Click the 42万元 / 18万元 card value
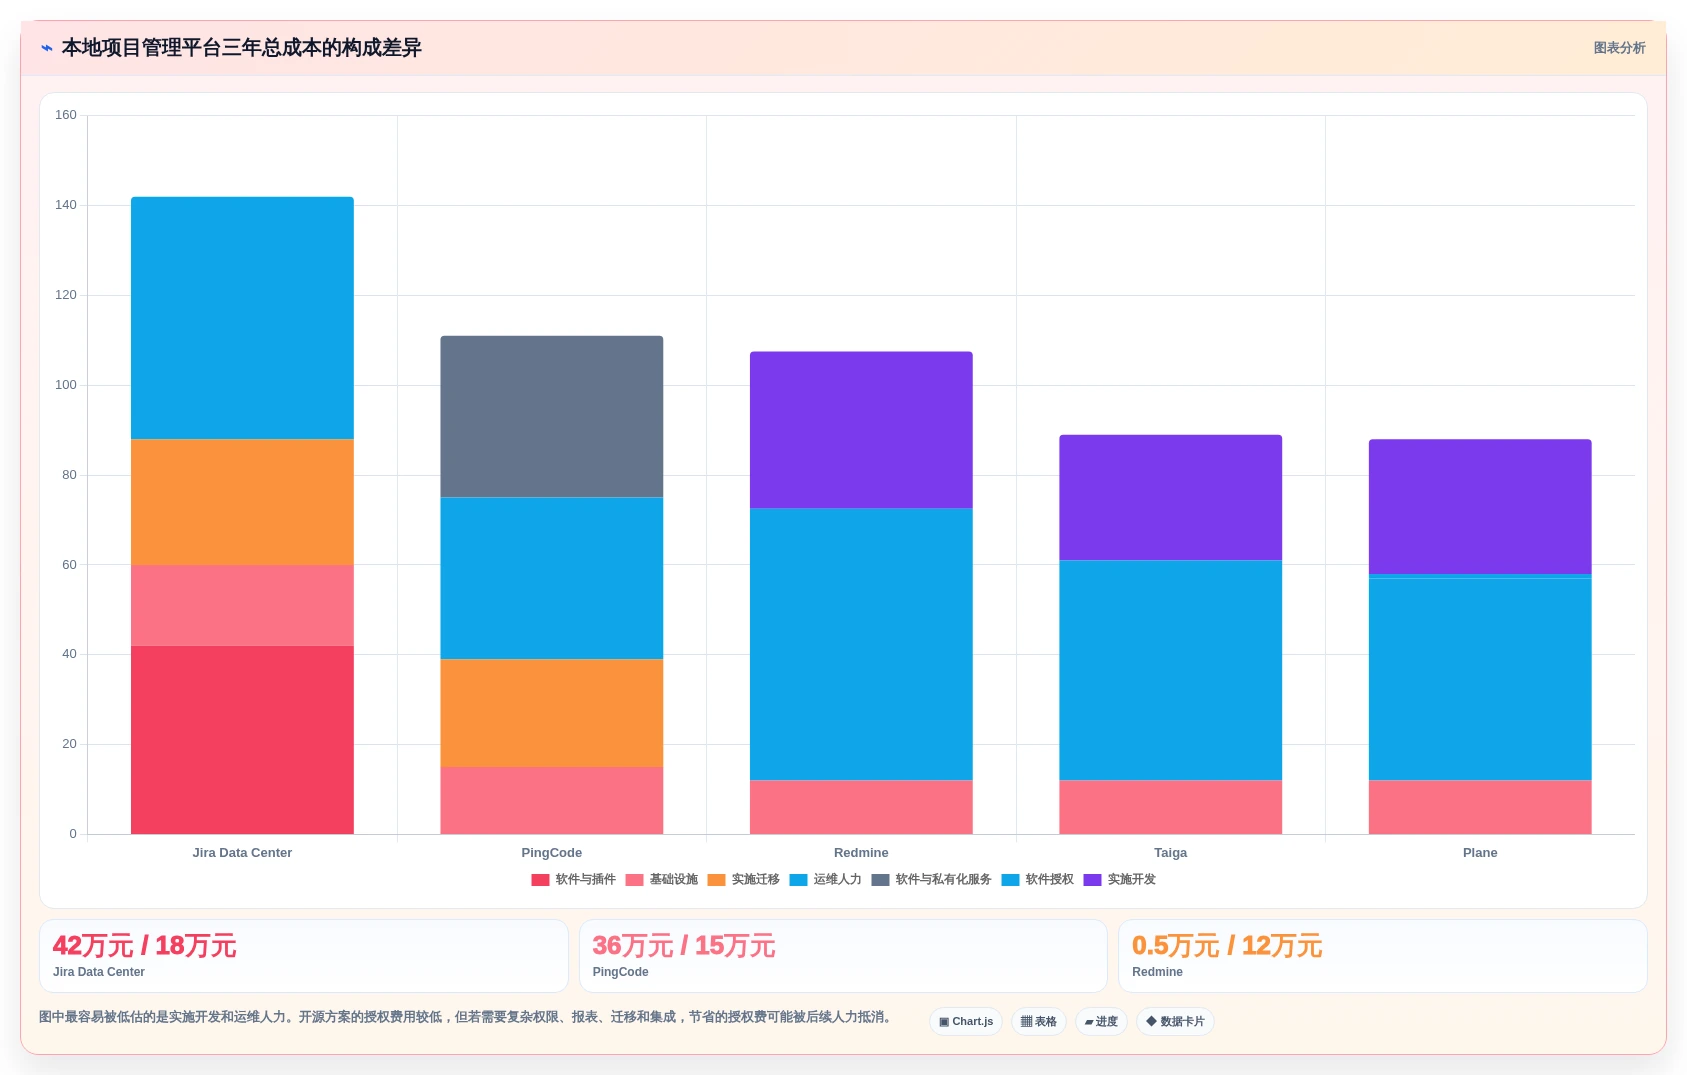This screenshot has height=1075, width=1687. pyautogui.click(x=144, y=946)
